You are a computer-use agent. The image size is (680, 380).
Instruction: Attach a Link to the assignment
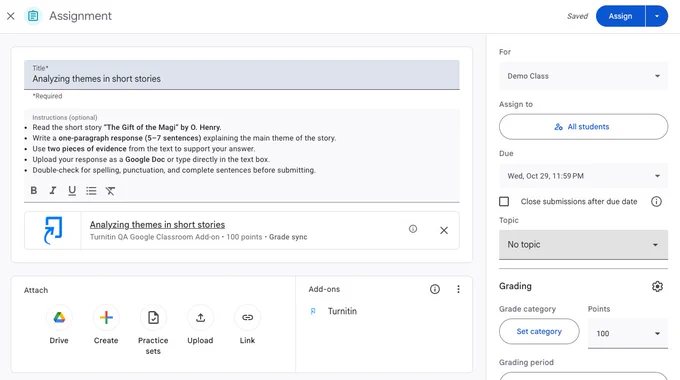(x=247, y=318)
